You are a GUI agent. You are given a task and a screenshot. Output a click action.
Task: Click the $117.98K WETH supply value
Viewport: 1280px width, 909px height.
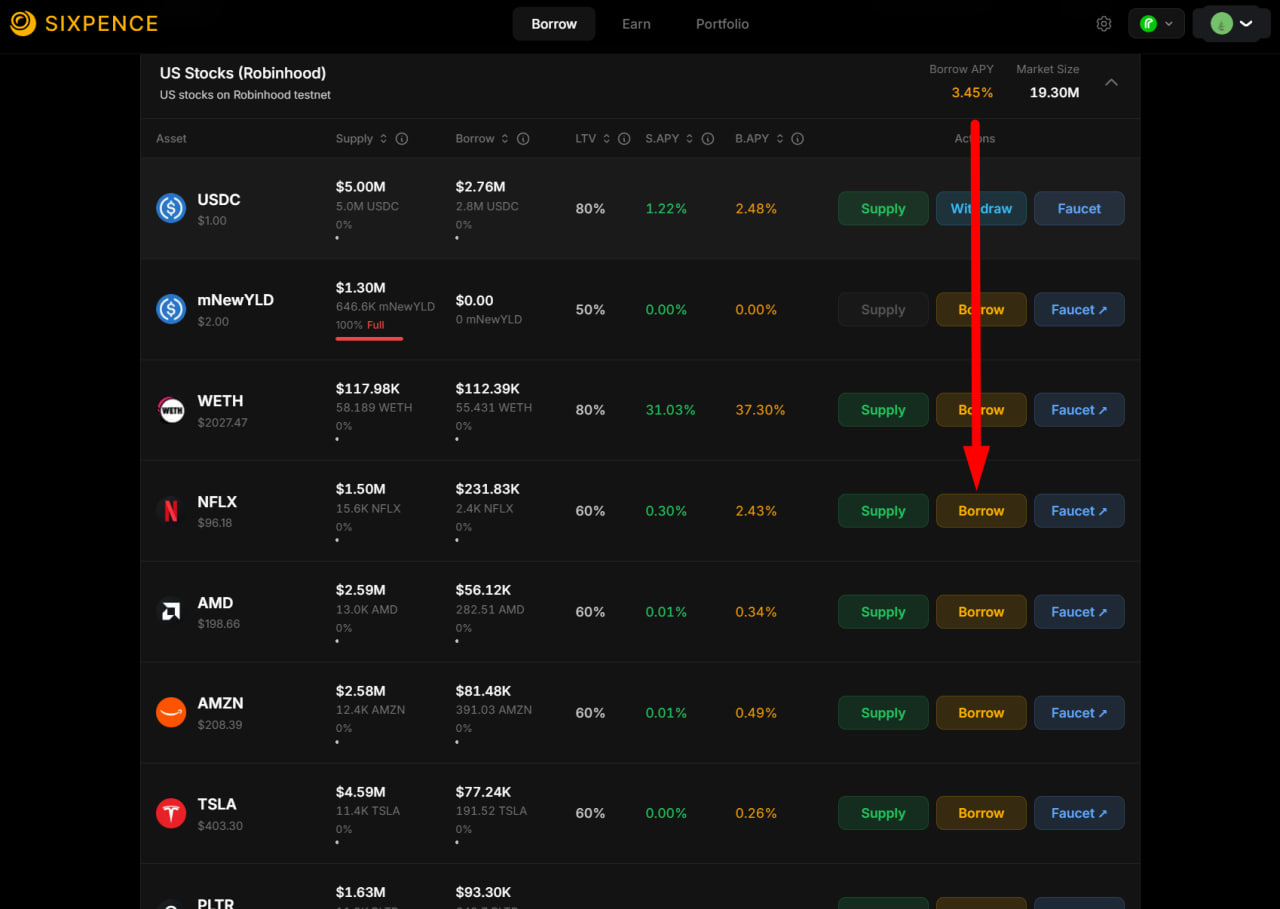click(368, 388)
